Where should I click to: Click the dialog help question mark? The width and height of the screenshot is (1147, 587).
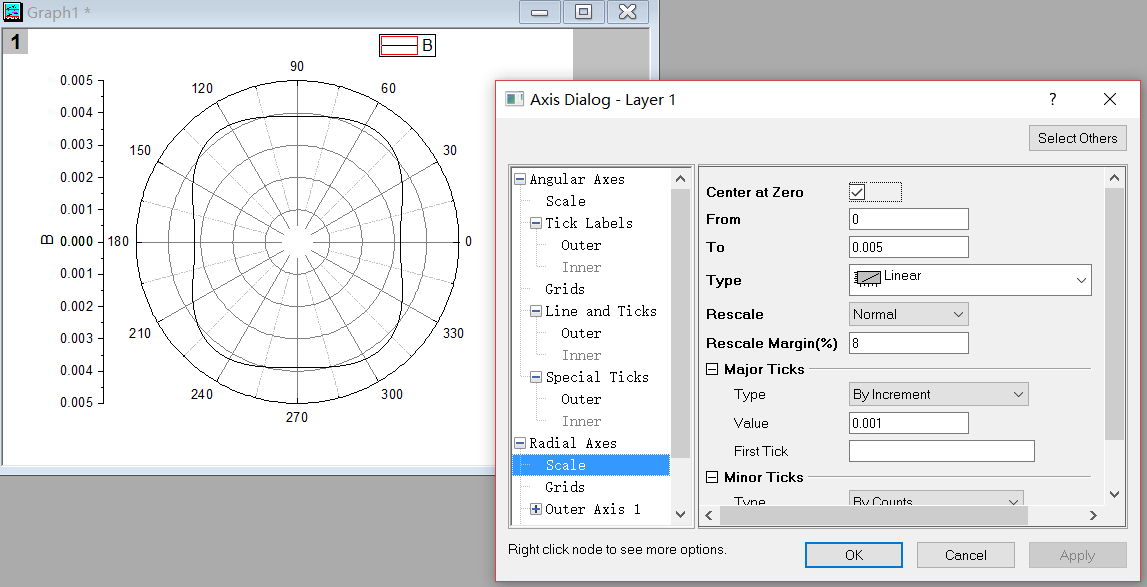click(x=1052, y=99)
